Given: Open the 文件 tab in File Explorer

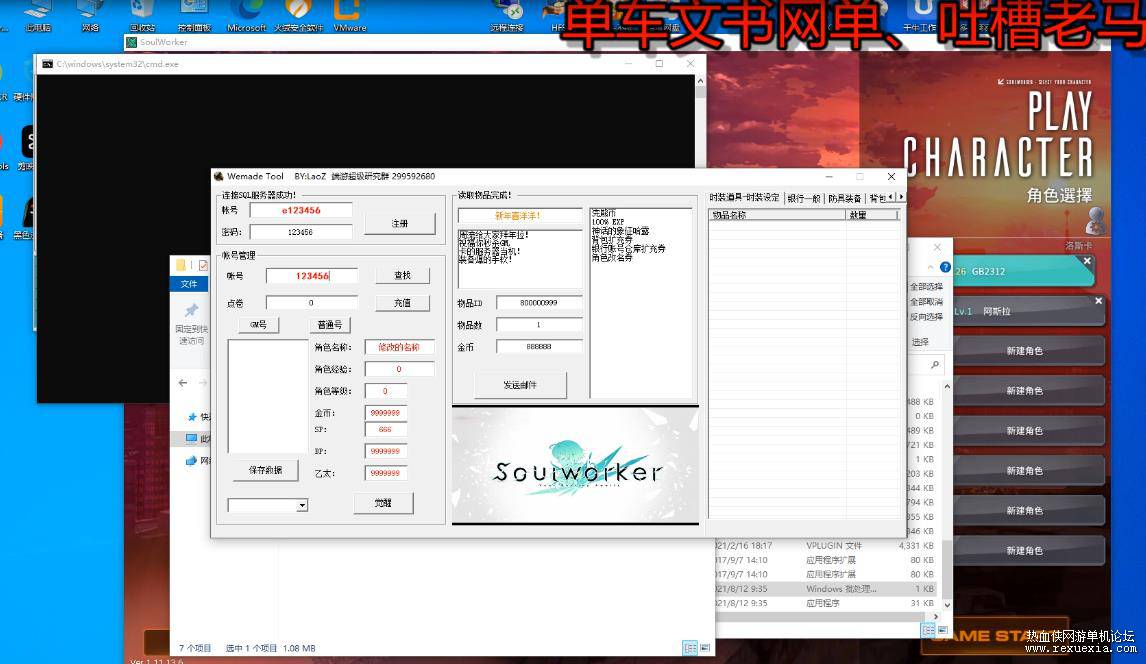Looking at the screenshot, I should click(x=189, y=284).
